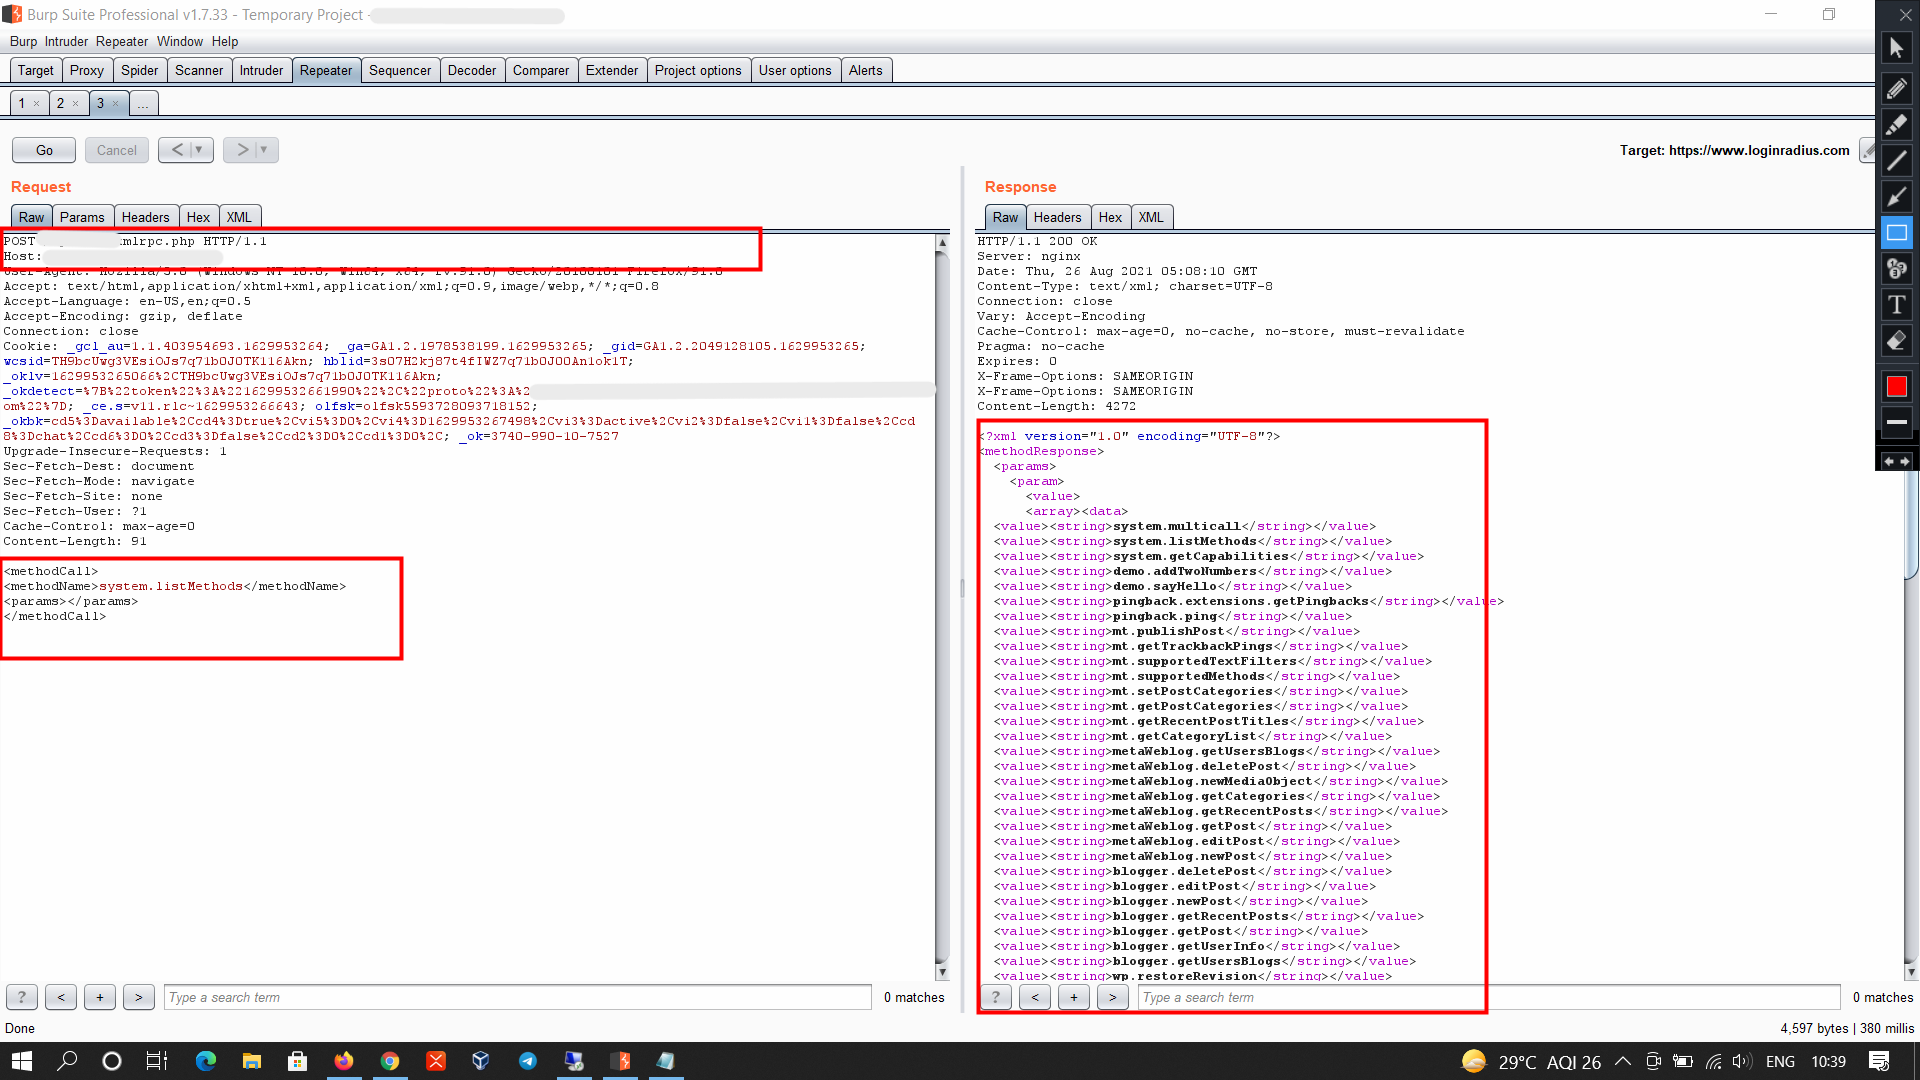Click the request search term input field
Image resolution: width=1920 pixels, height=1080 pixels.
[518, 997]
